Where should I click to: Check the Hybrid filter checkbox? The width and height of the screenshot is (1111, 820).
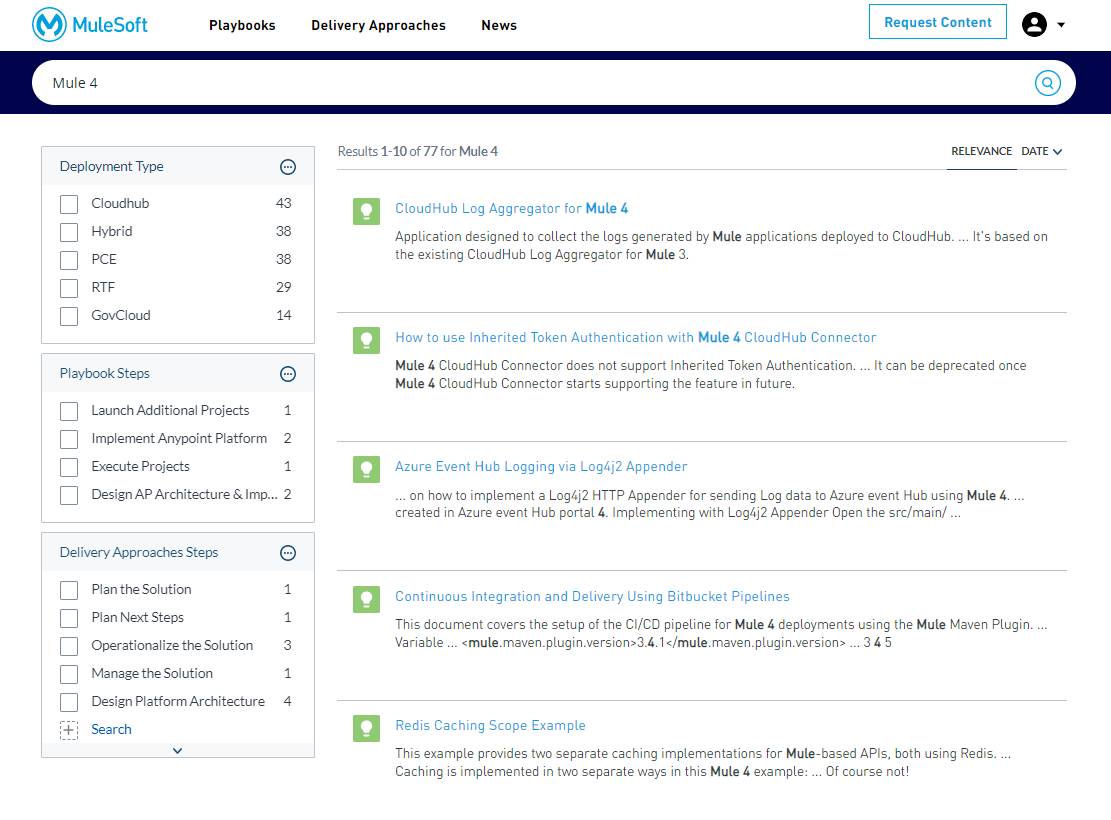point(69,232)
